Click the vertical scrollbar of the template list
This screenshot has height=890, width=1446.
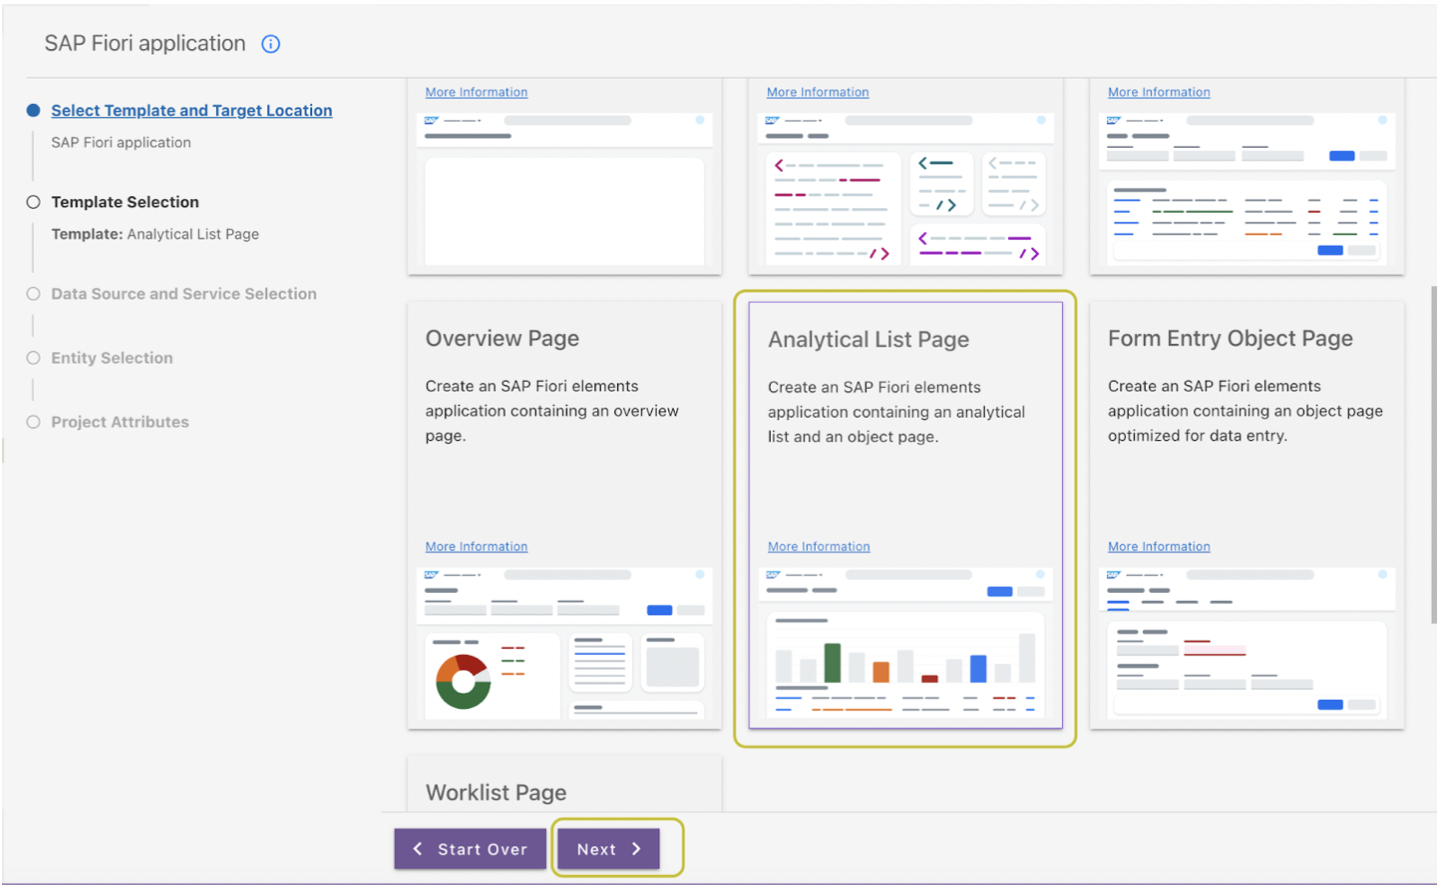(x=1434, y=455)
